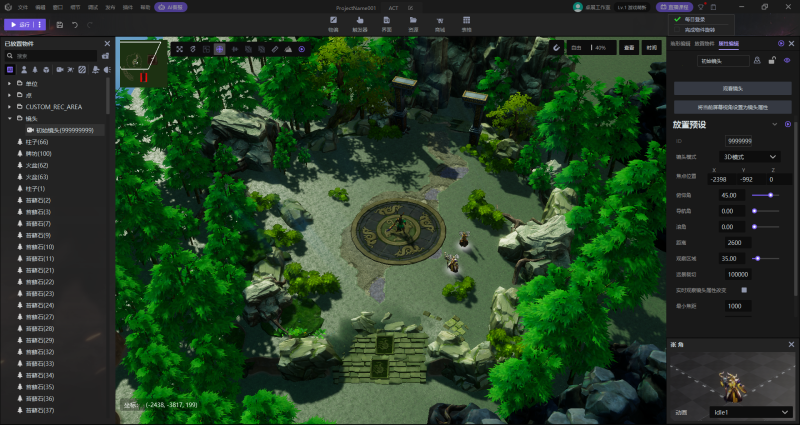Click the purple Run button
This screenshot has height=425, width=800.
[x=20, y=24]
